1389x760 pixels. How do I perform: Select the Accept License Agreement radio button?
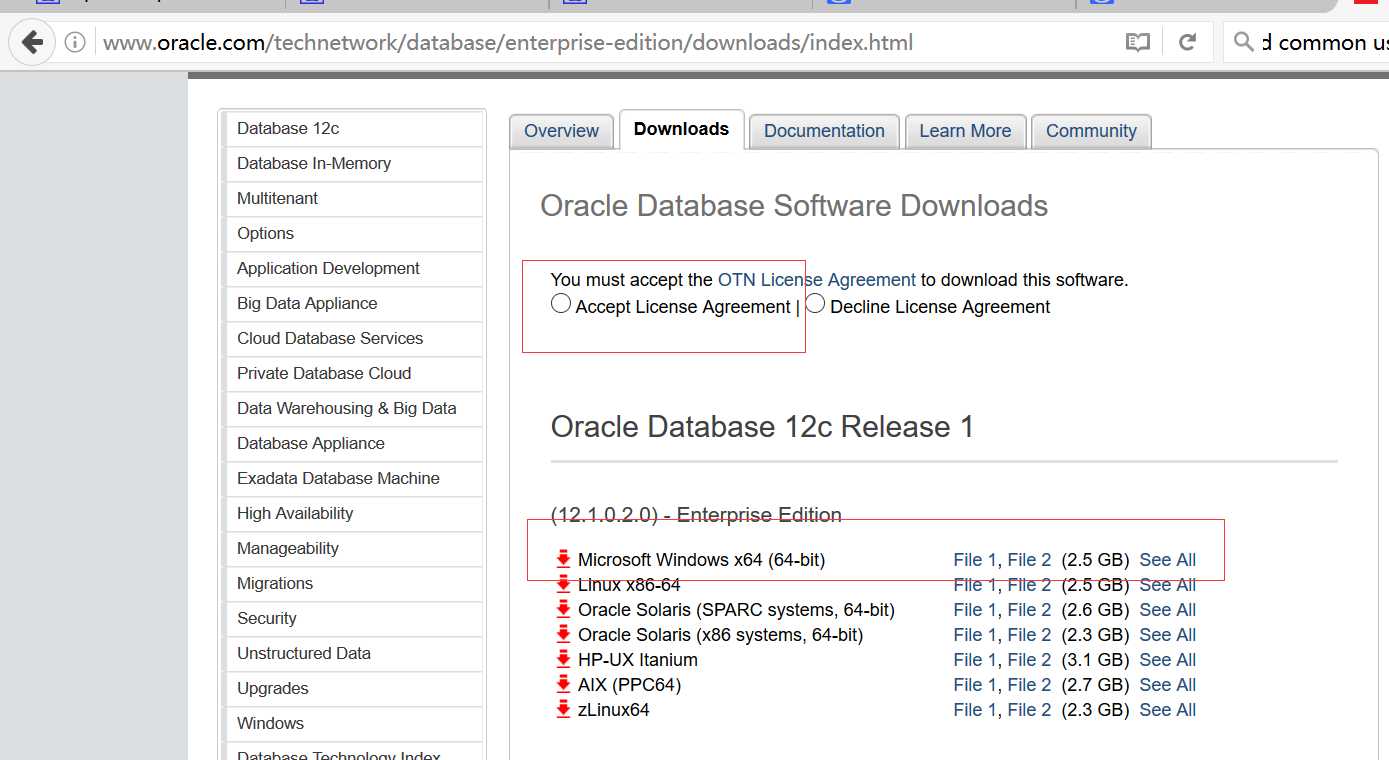(x=561, y=304)
